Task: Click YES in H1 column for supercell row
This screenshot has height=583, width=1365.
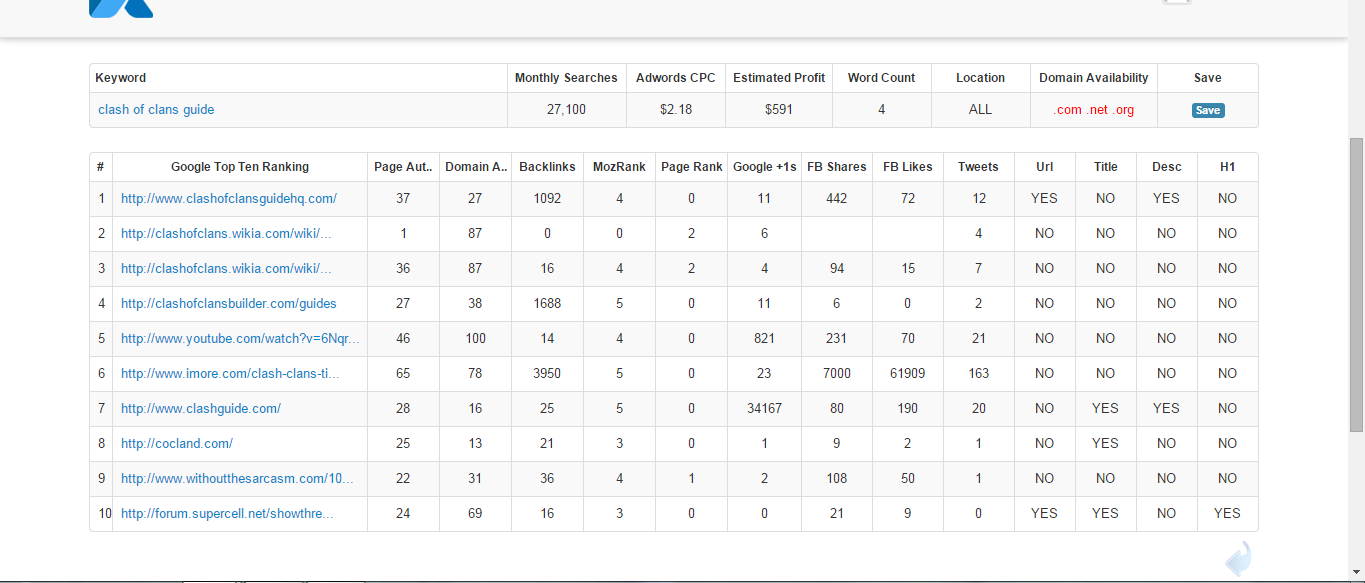Action: (1227, 513)
